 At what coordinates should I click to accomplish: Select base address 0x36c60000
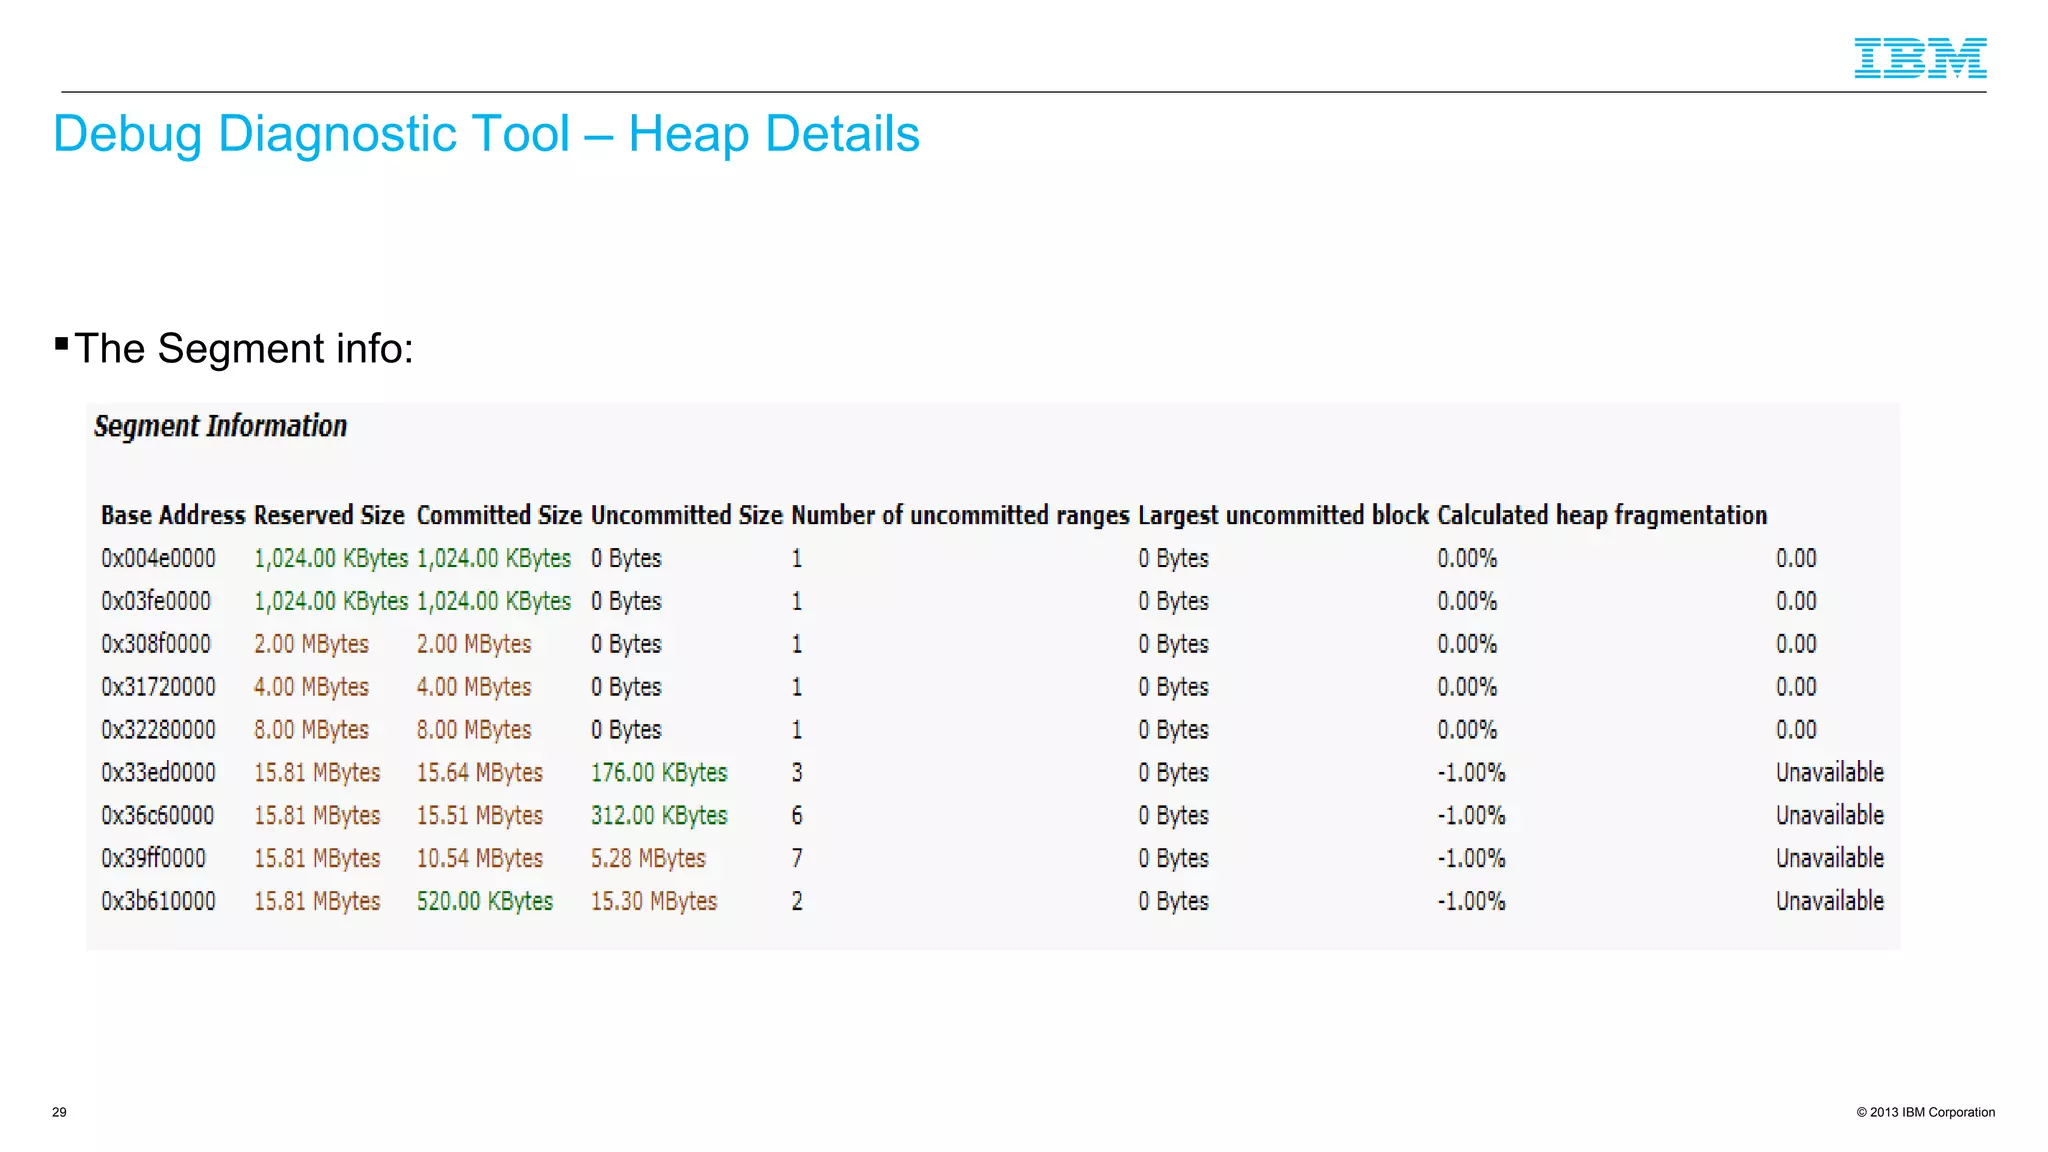[157, 816]
